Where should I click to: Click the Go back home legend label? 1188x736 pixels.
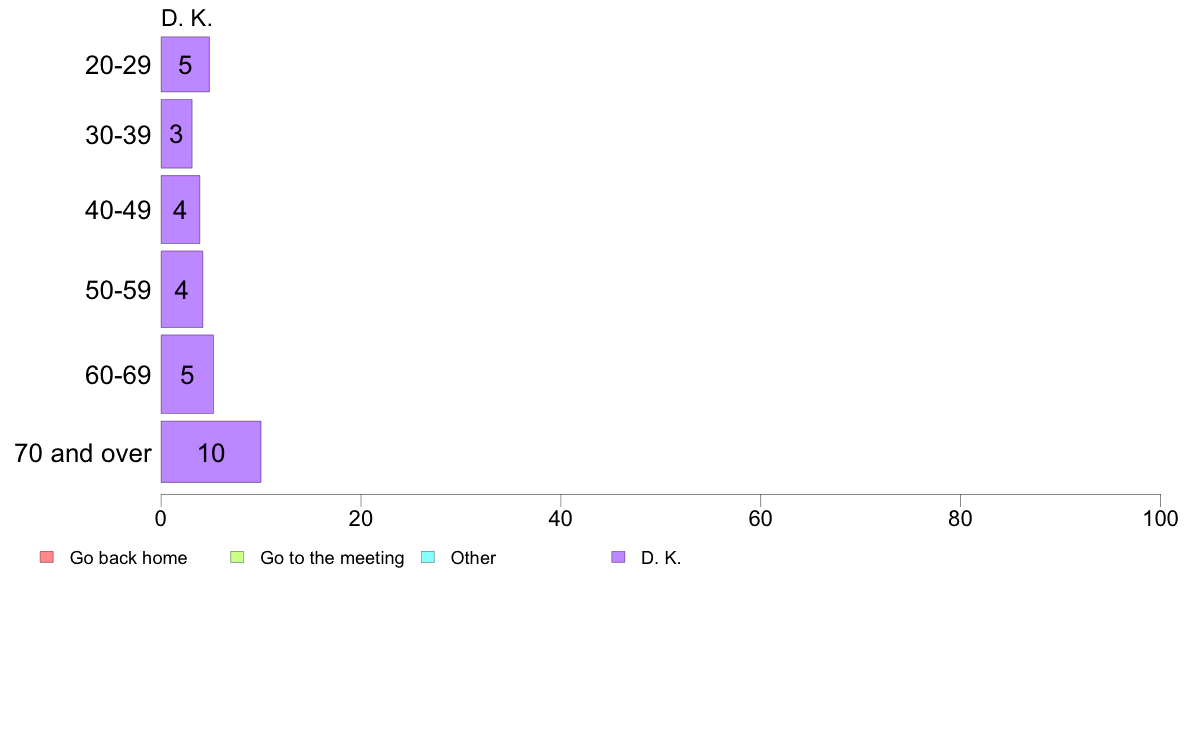click(128, 558)
